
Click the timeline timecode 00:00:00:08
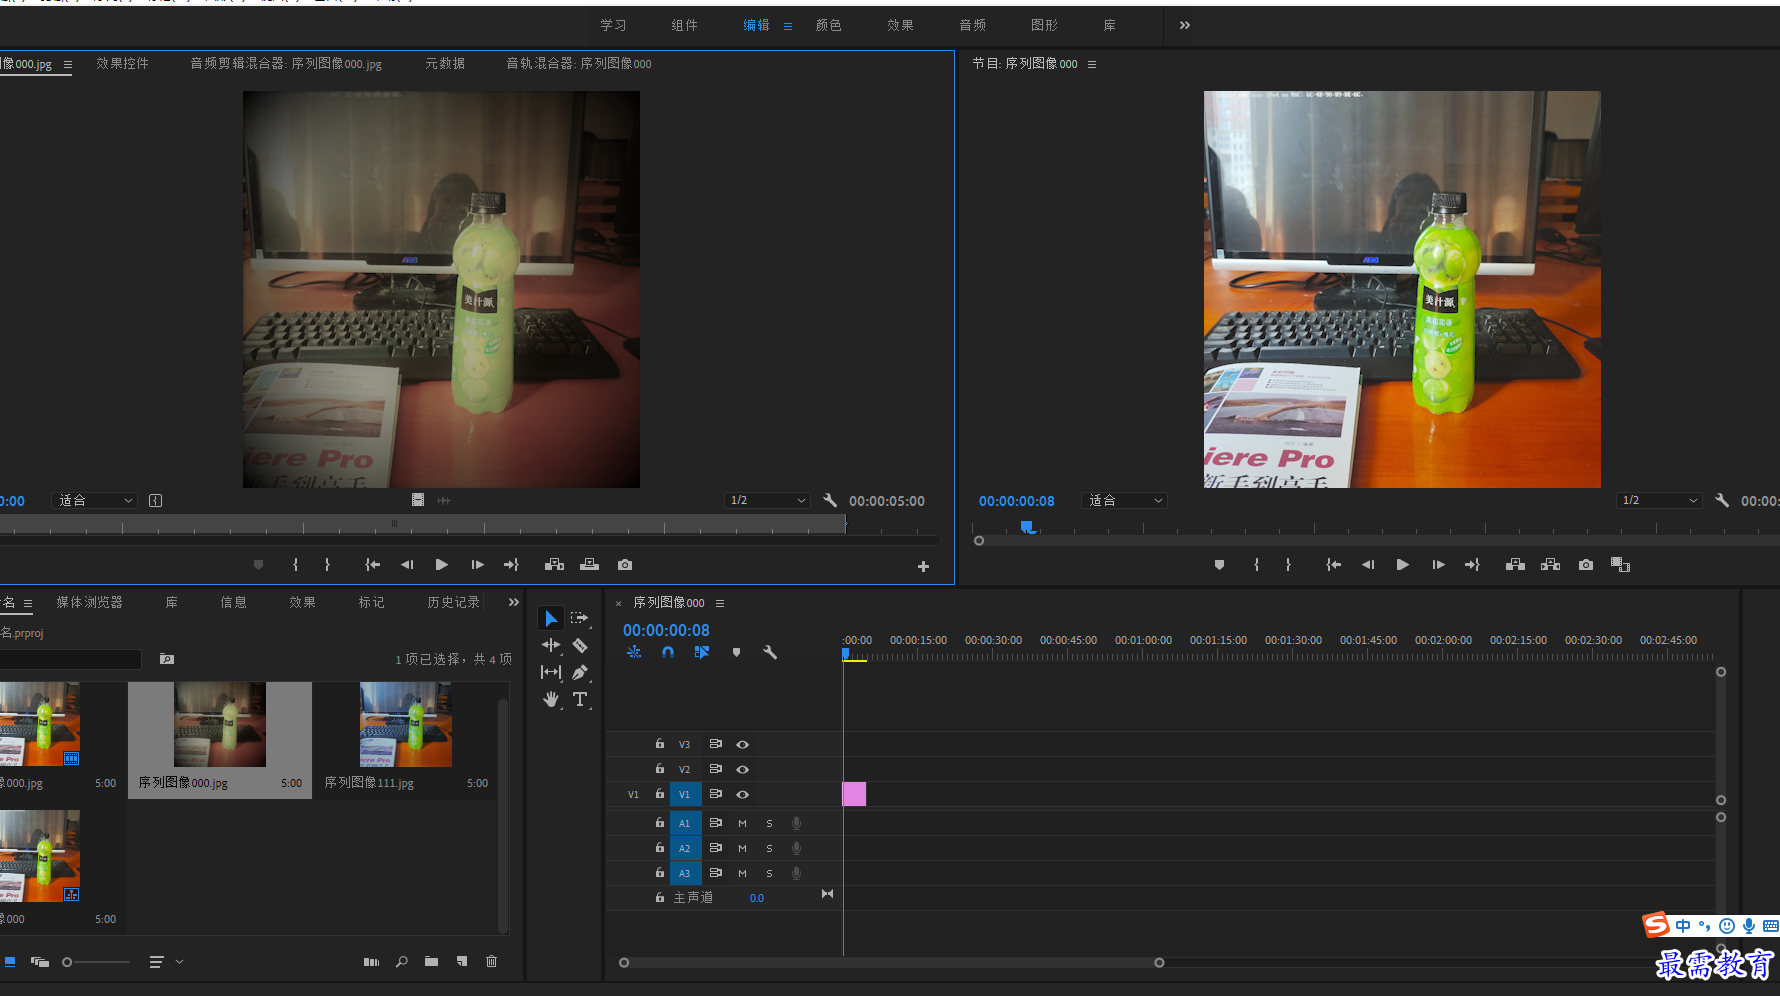click(x=666, y=630)
